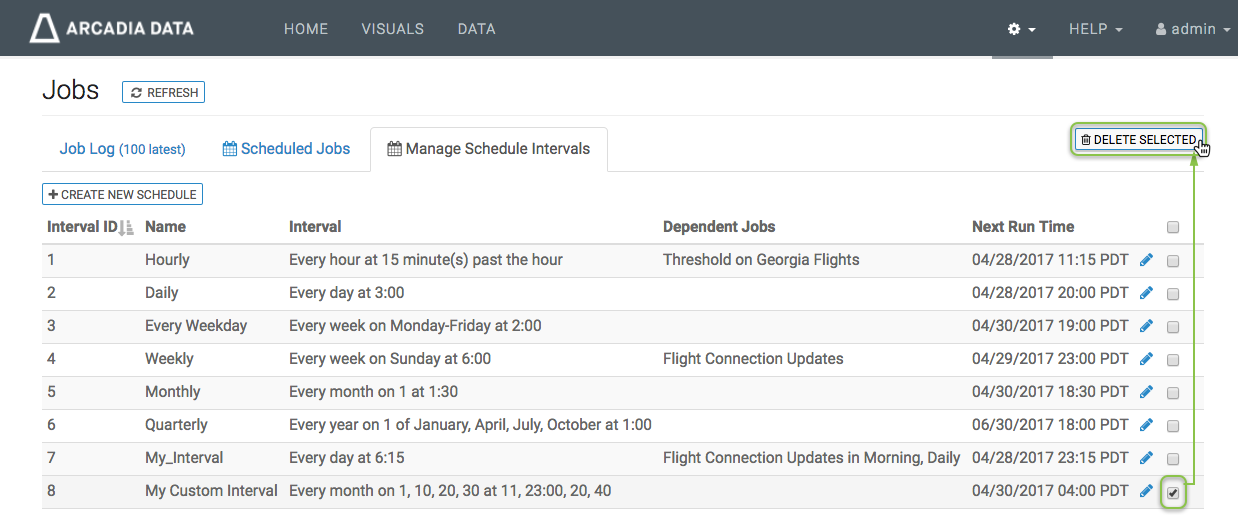Open the Job Log tab
This screenshot has height=526, width=1238.
click(x=122, y=149)
